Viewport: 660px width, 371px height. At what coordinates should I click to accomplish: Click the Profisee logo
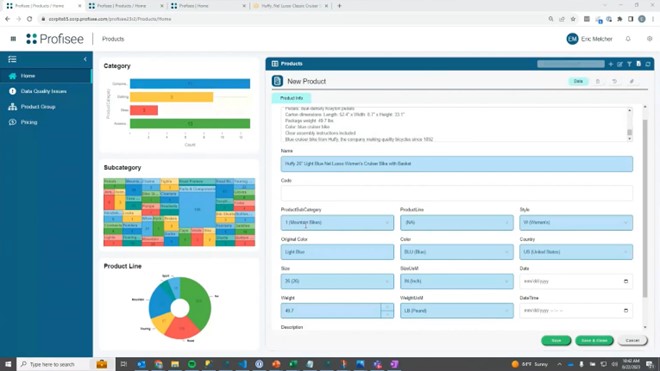click(x=55, y=39)
